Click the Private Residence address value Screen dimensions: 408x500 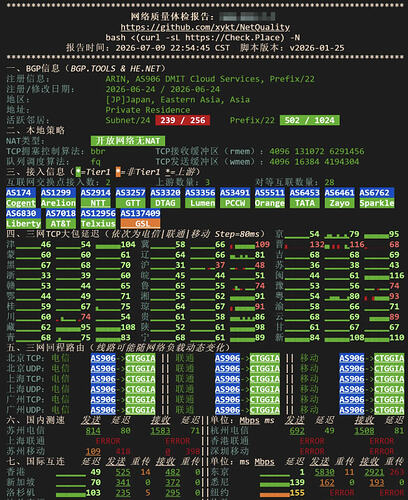tap(148, 110)
